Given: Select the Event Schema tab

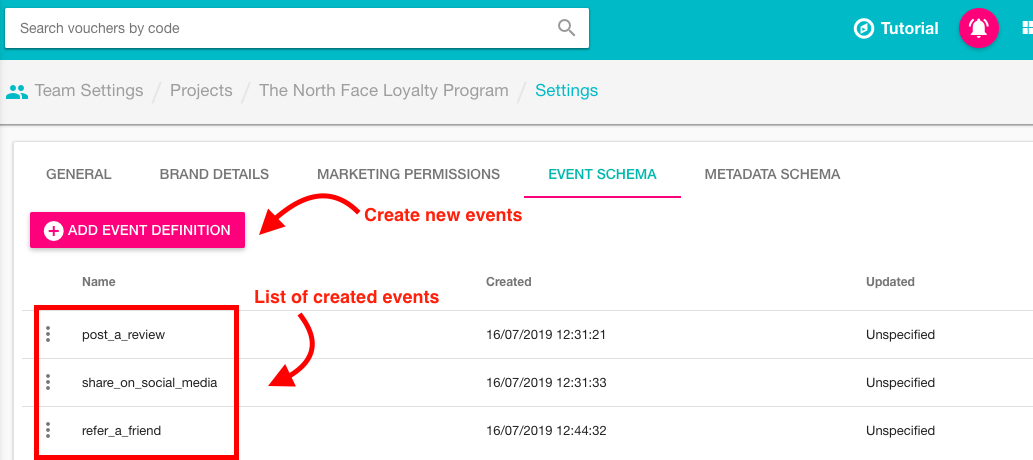Looking at the screenshot, I should tap(602, 174).
